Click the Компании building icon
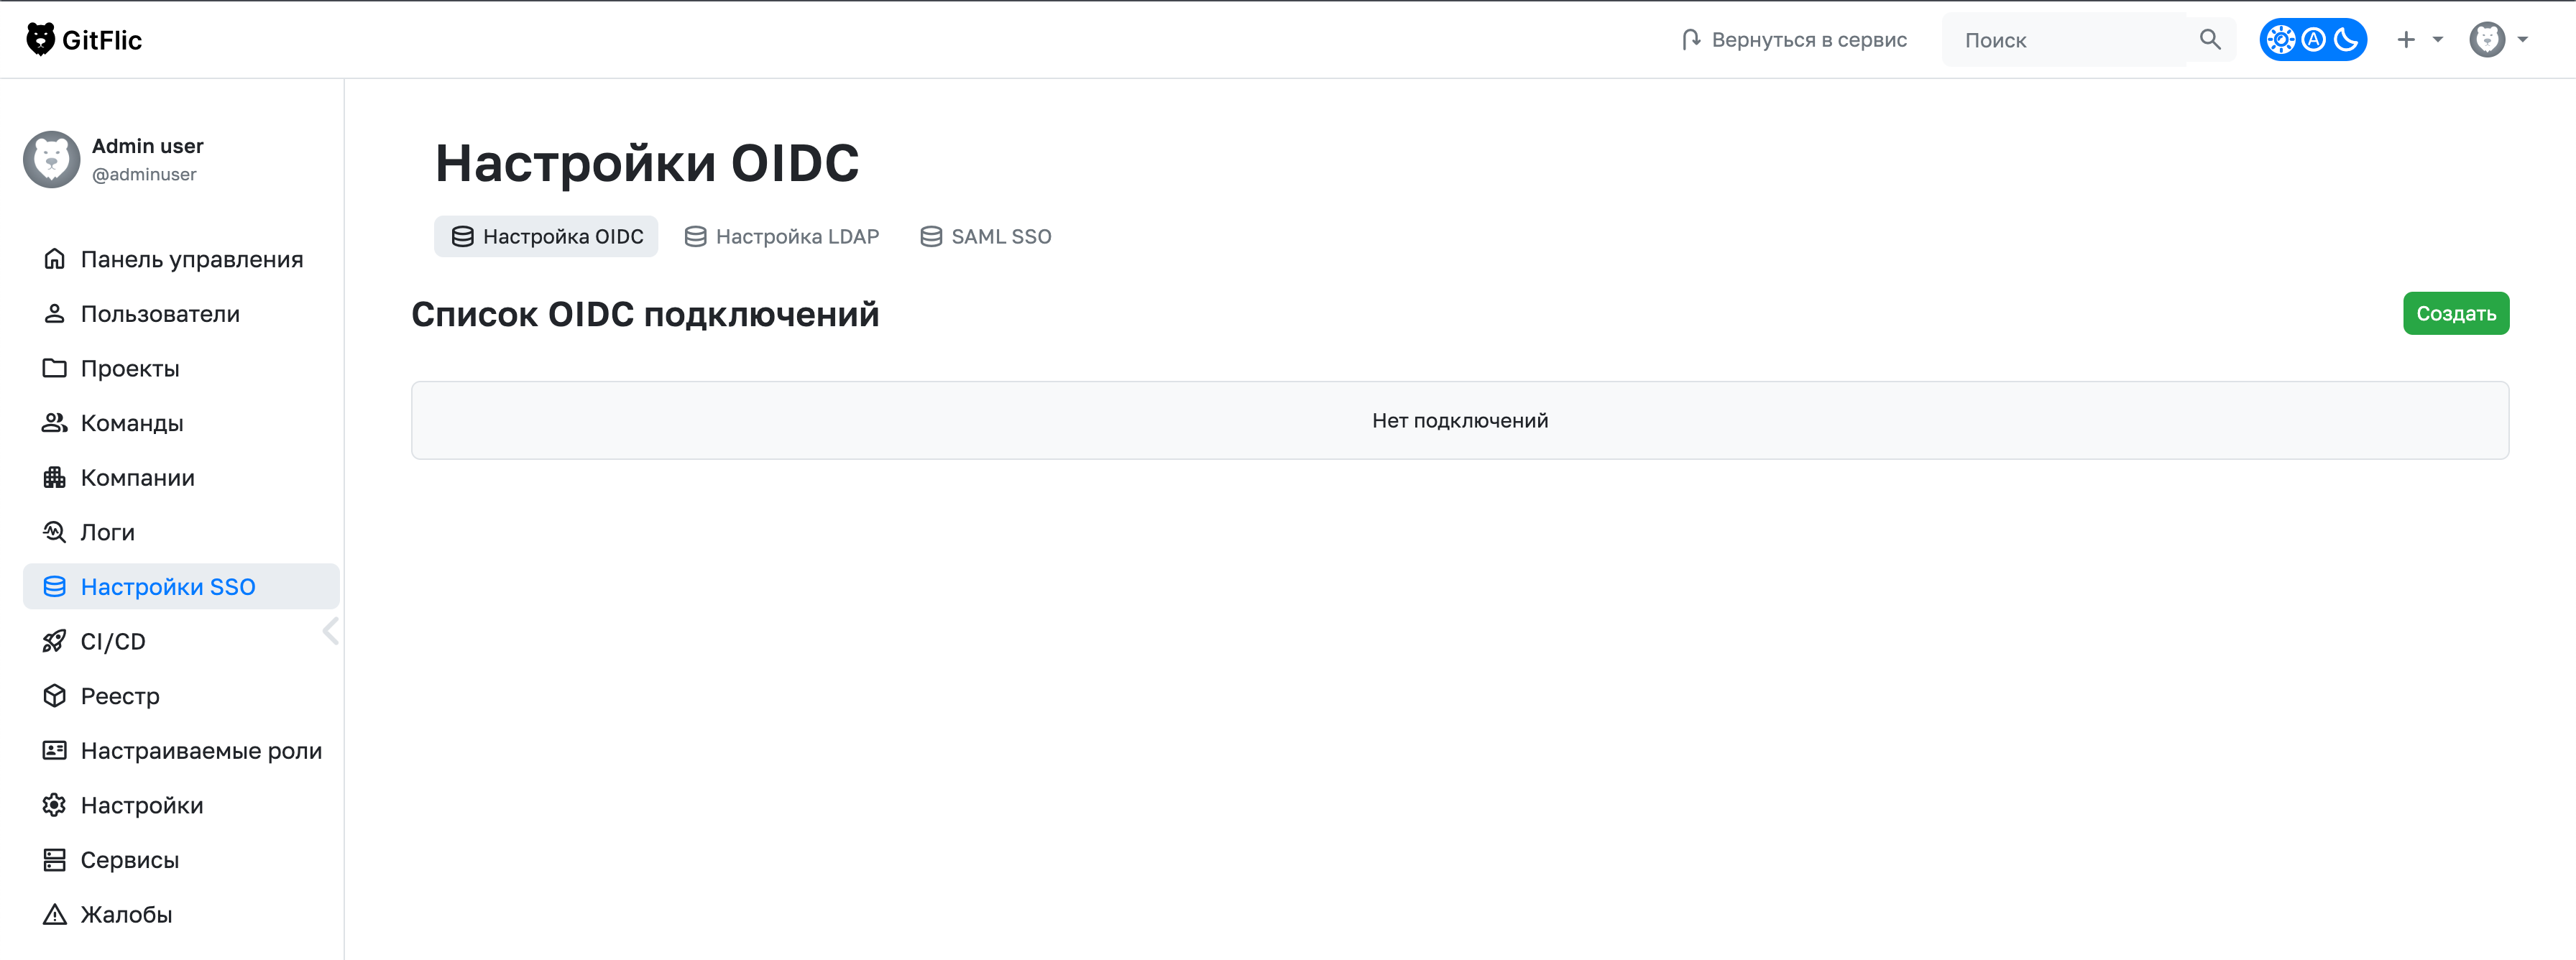 point(54,477)
